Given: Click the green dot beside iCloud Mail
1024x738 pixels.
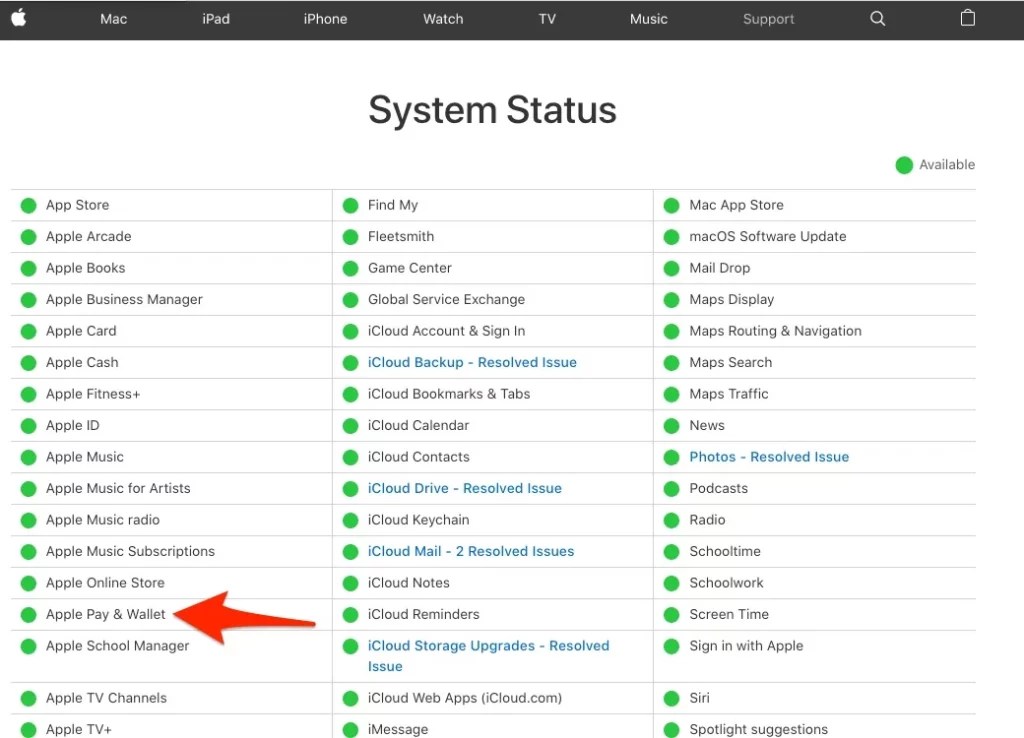Looking at the screenshot, I should pyautogui.click(x=351, y=553).
